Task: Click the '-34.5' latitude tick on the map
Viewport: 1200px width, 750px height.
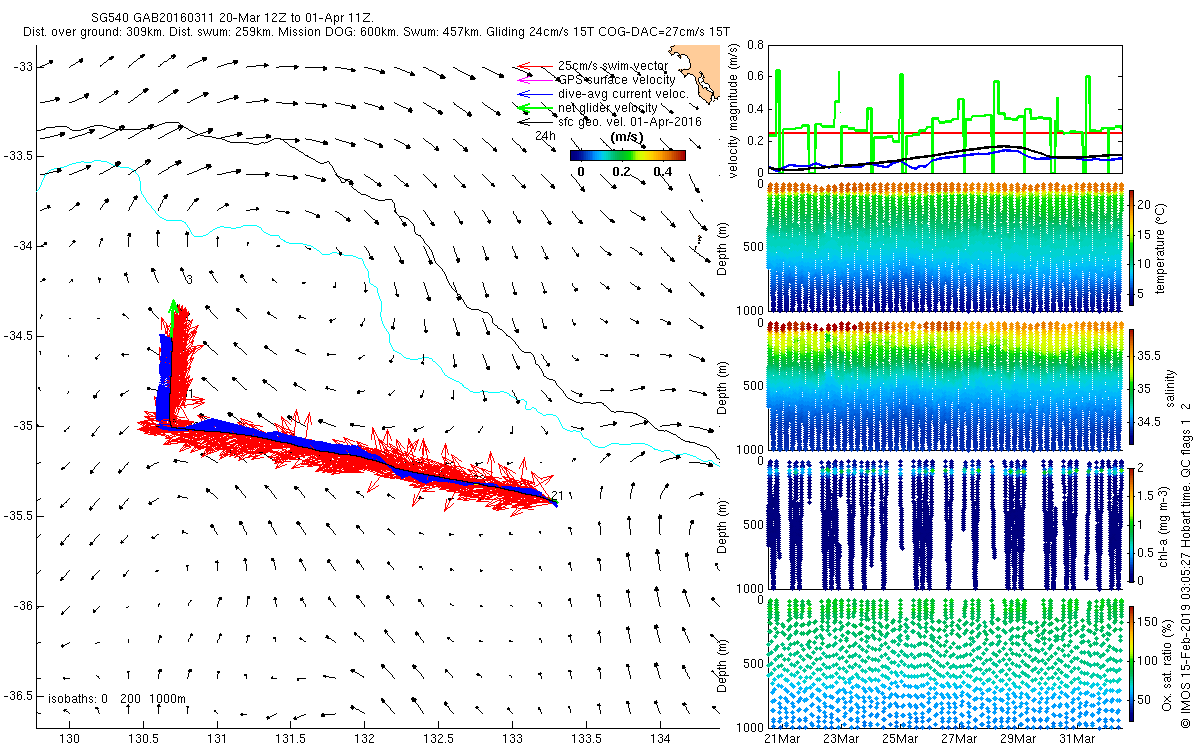Action: [19, 336]
